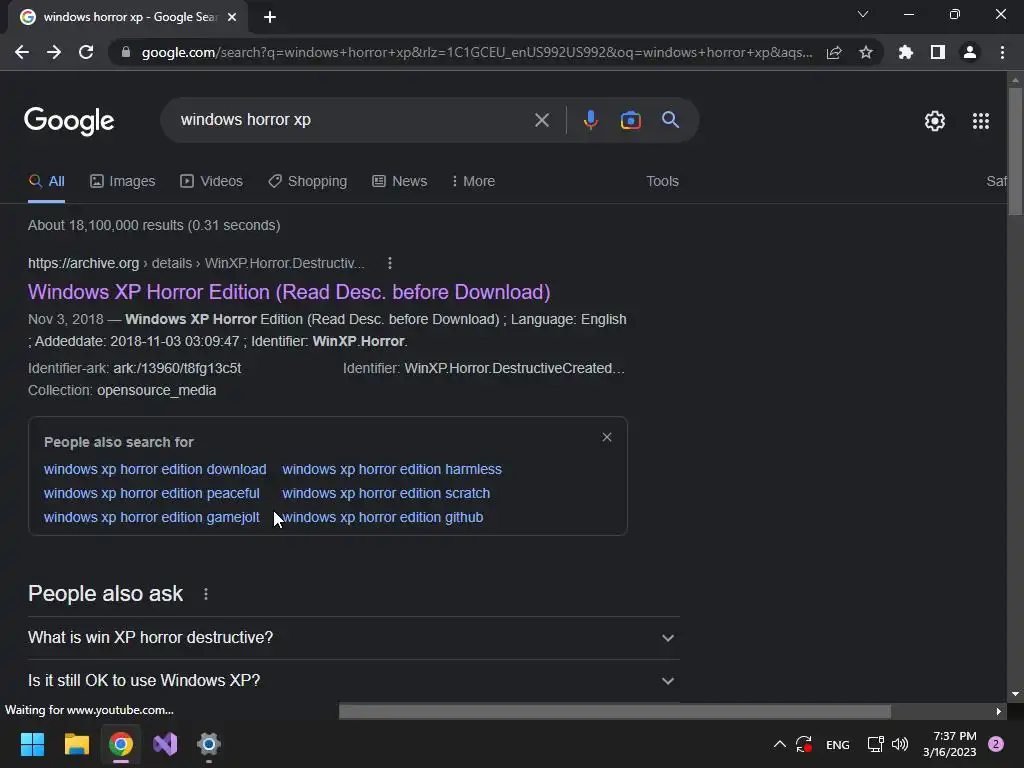Open Chrome from the taskbar

pyautogui.click(x=121, y=744)
